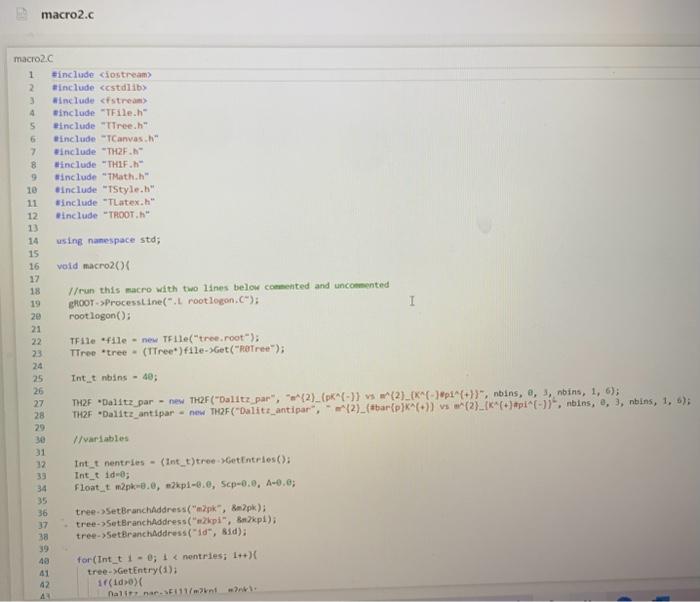Click the '//variables' comment line
Screen dimensions: 700x602
point(101,439)
